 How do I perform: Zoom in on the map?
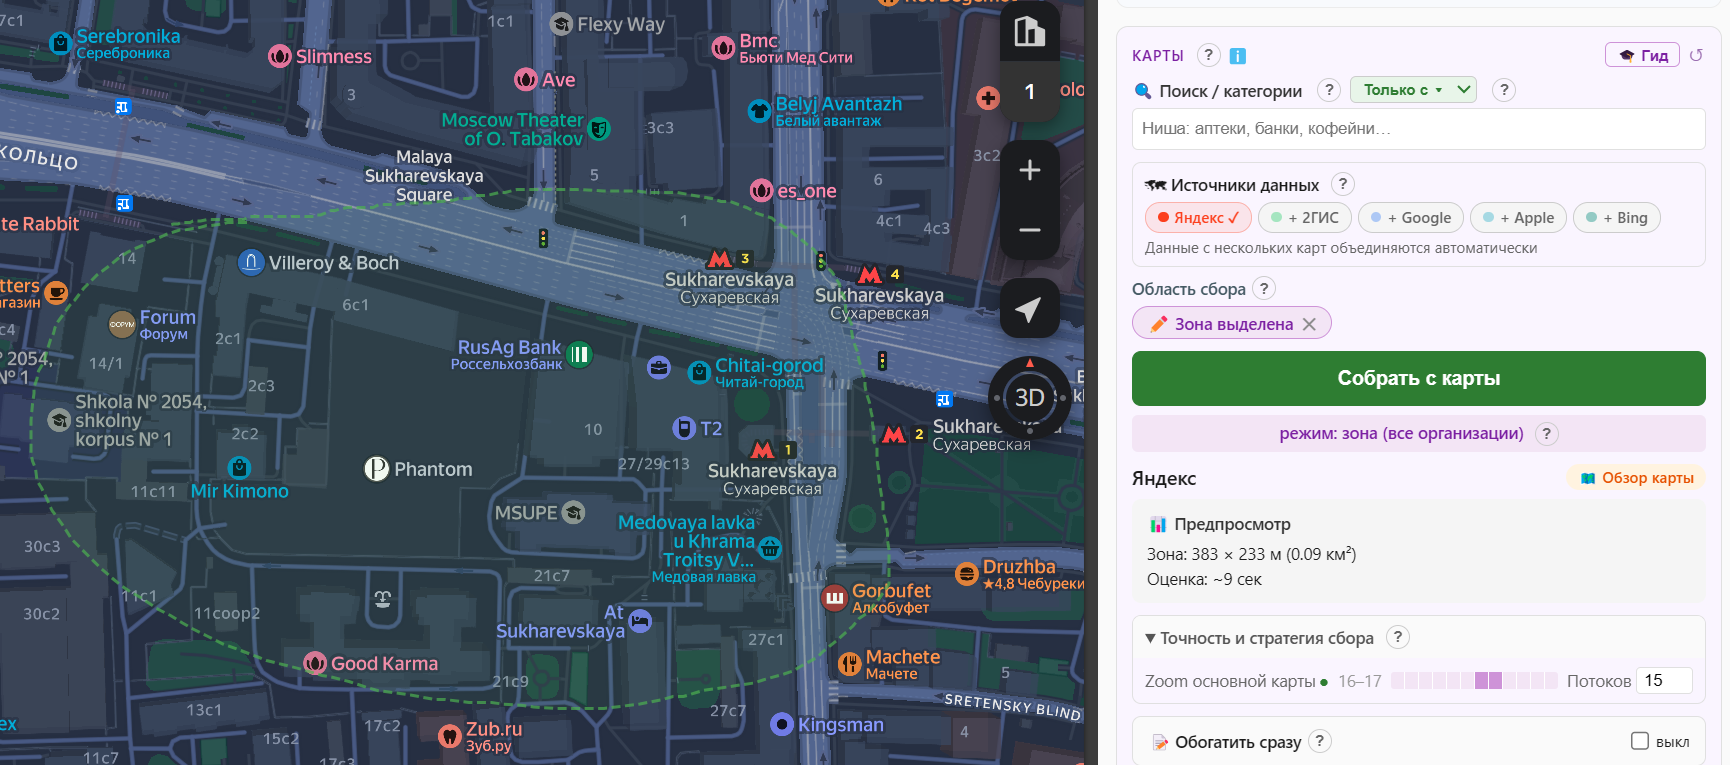pyautogui.click(x=1029, y=171)
